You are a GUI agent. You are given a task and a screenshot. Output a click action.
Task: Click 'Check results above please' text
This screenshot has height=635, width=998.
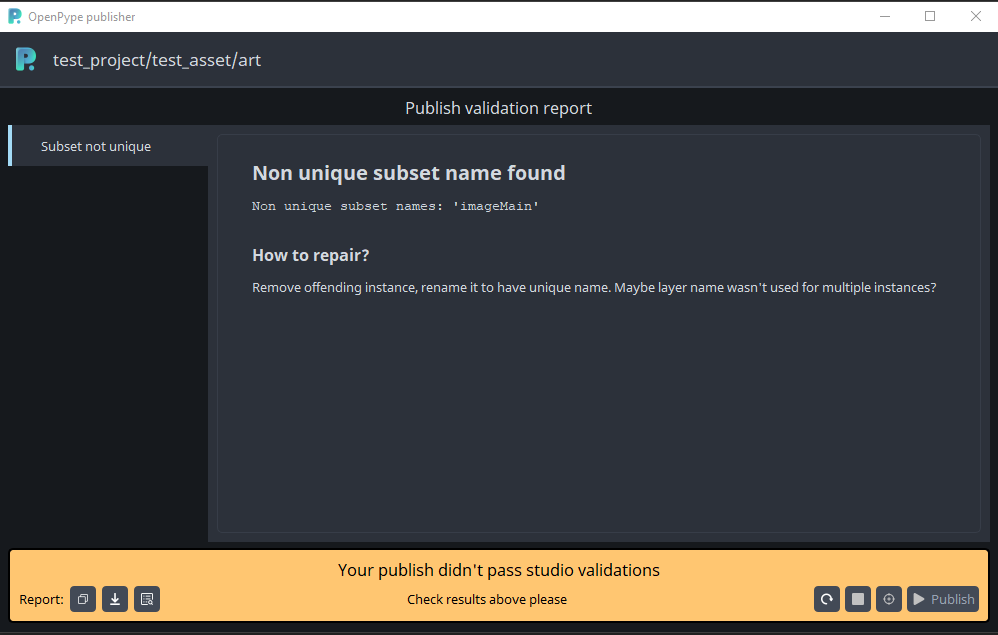[487, 599]
